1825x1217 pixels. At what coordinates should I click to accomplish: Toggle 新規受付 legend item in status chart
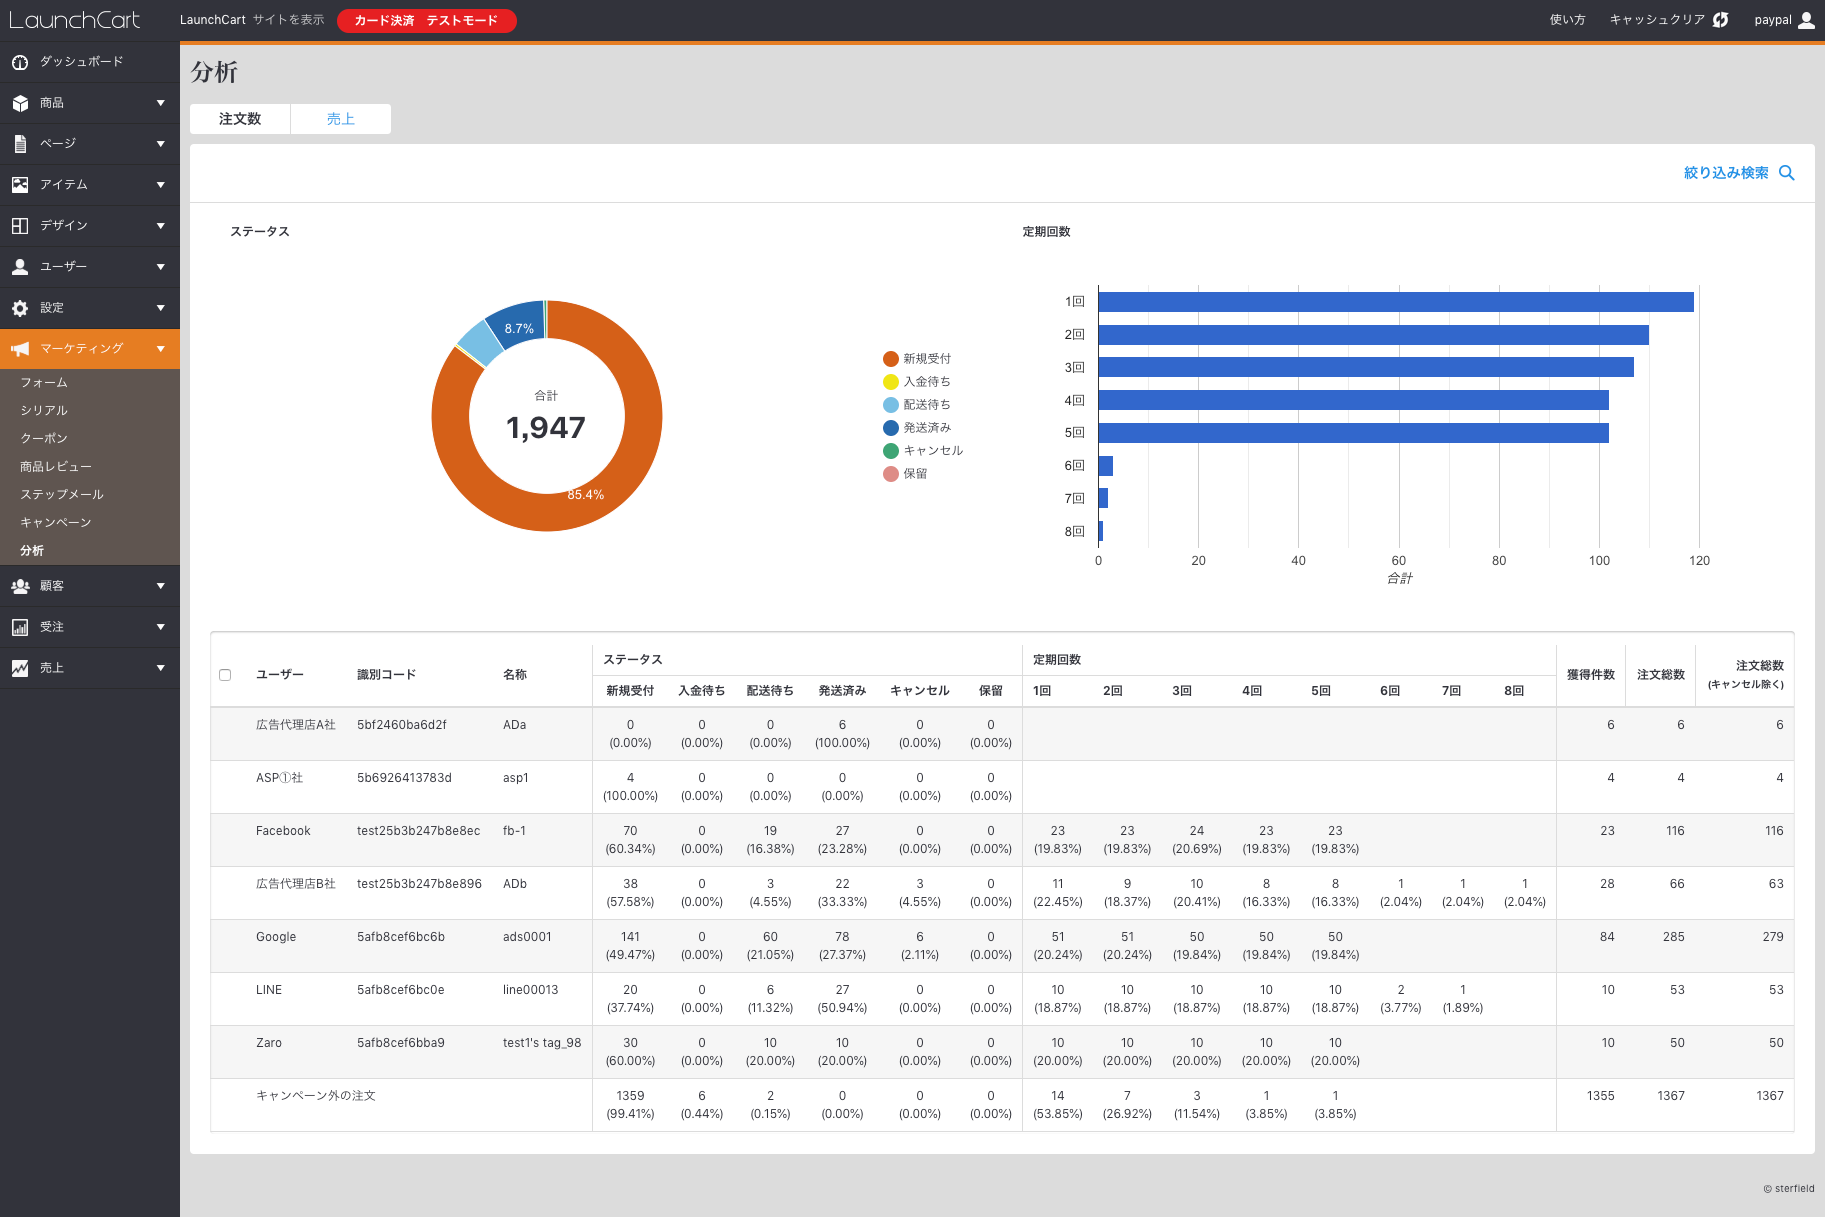tap(917, 359)
